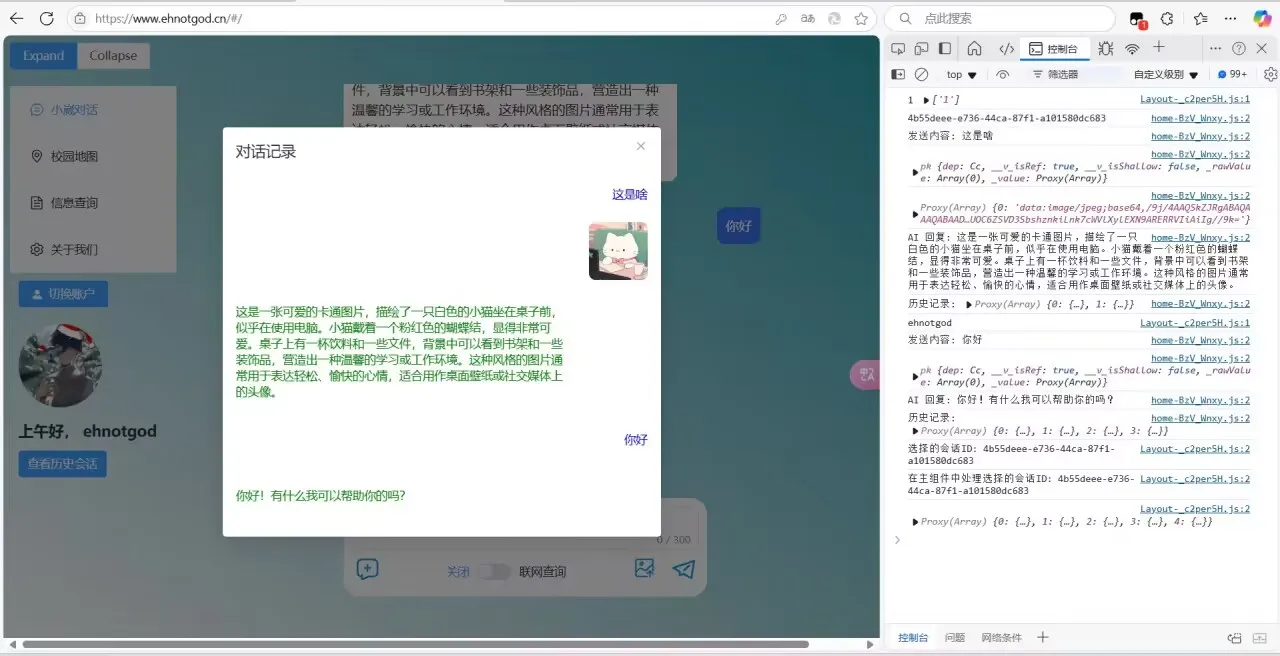Select the 控制台 console tab

[1054, 49]
